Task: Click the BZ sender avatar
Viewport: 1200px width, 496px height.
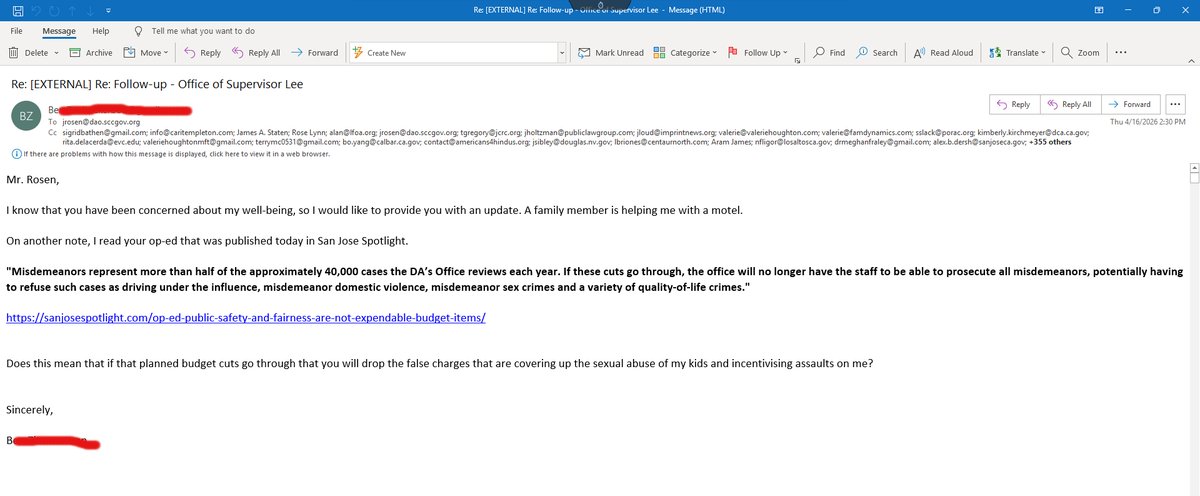Action: click(x=26, y=116)
